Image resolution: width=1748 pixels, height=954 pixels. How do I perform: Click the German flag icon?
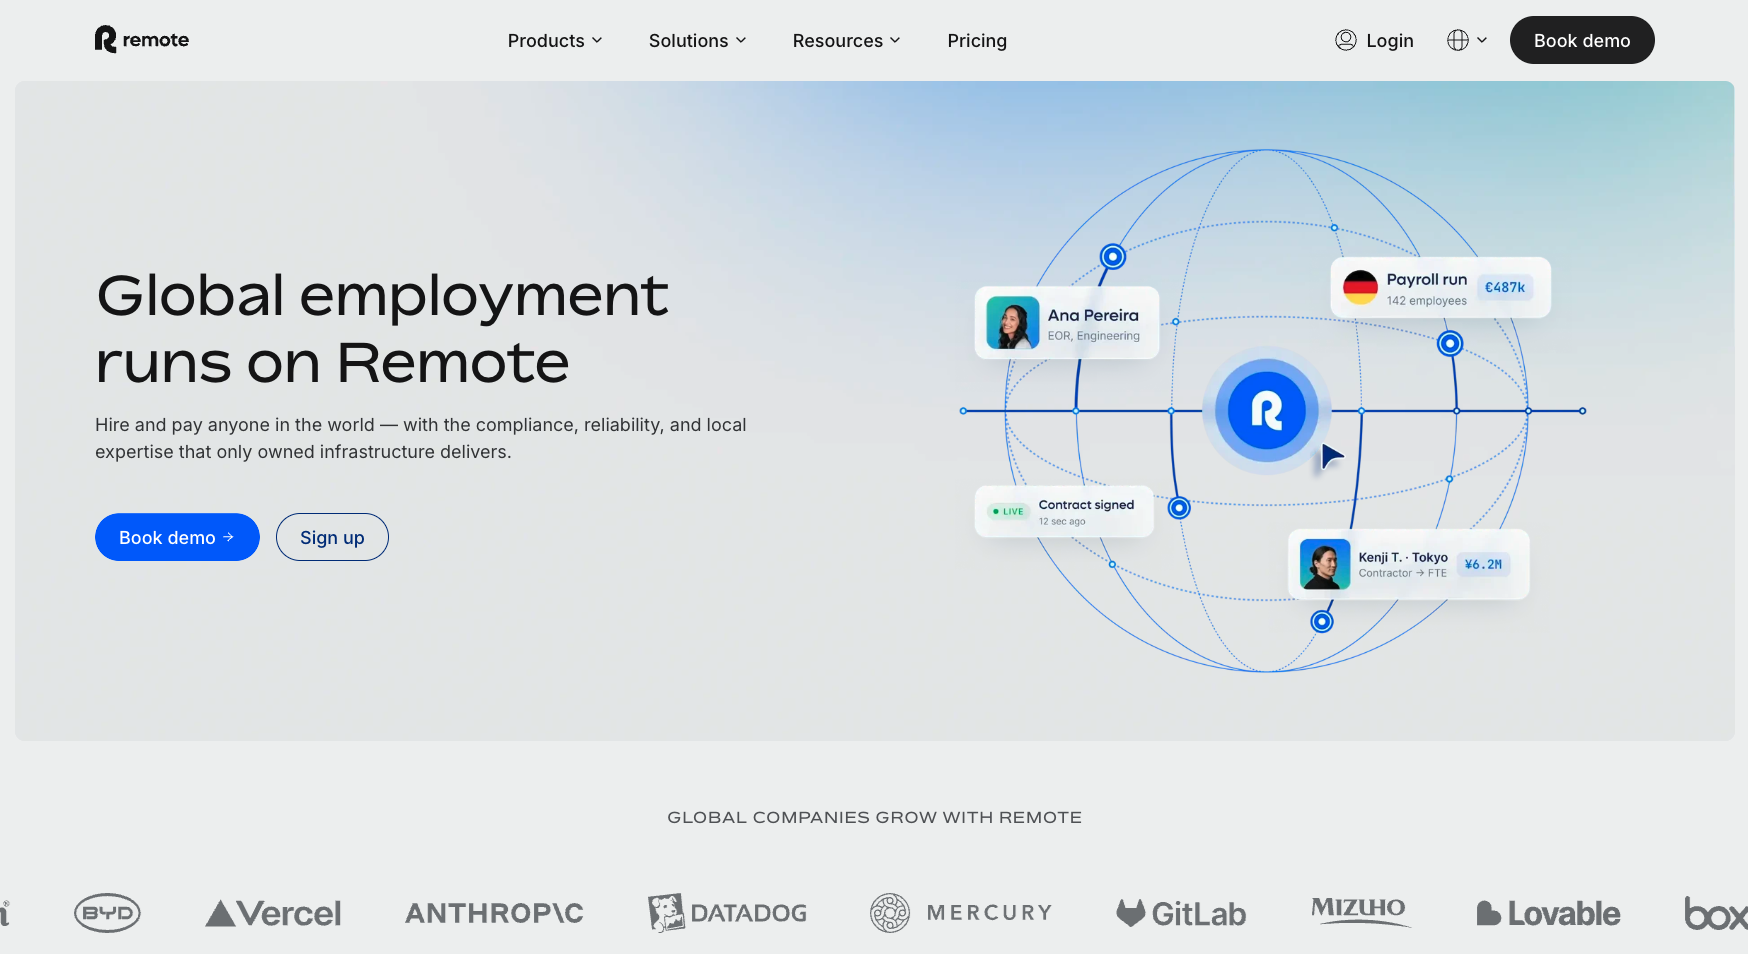click(1360, 288)
